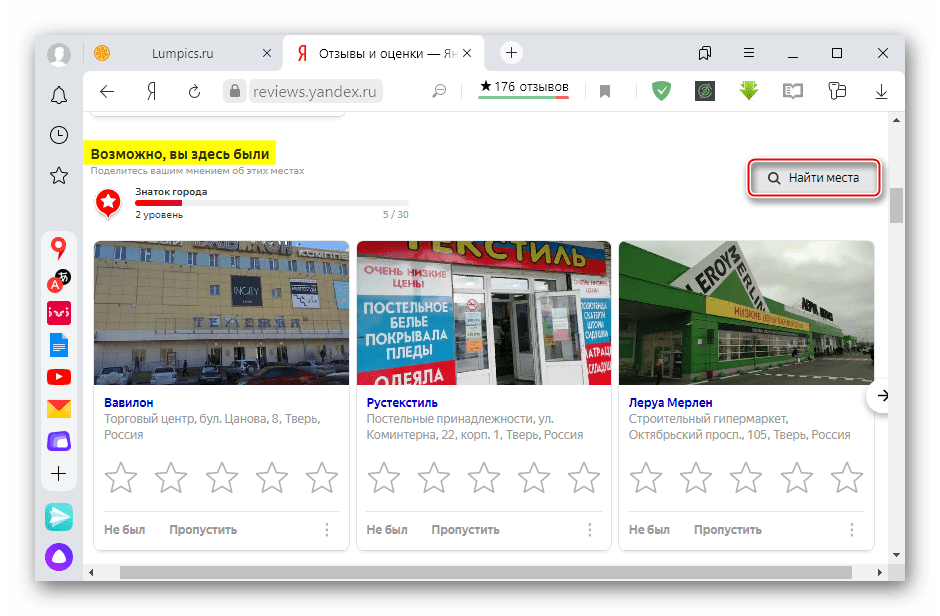
Task: Click the horizontal scrollbar at page bottom
Action: click(x=485, y=573)
